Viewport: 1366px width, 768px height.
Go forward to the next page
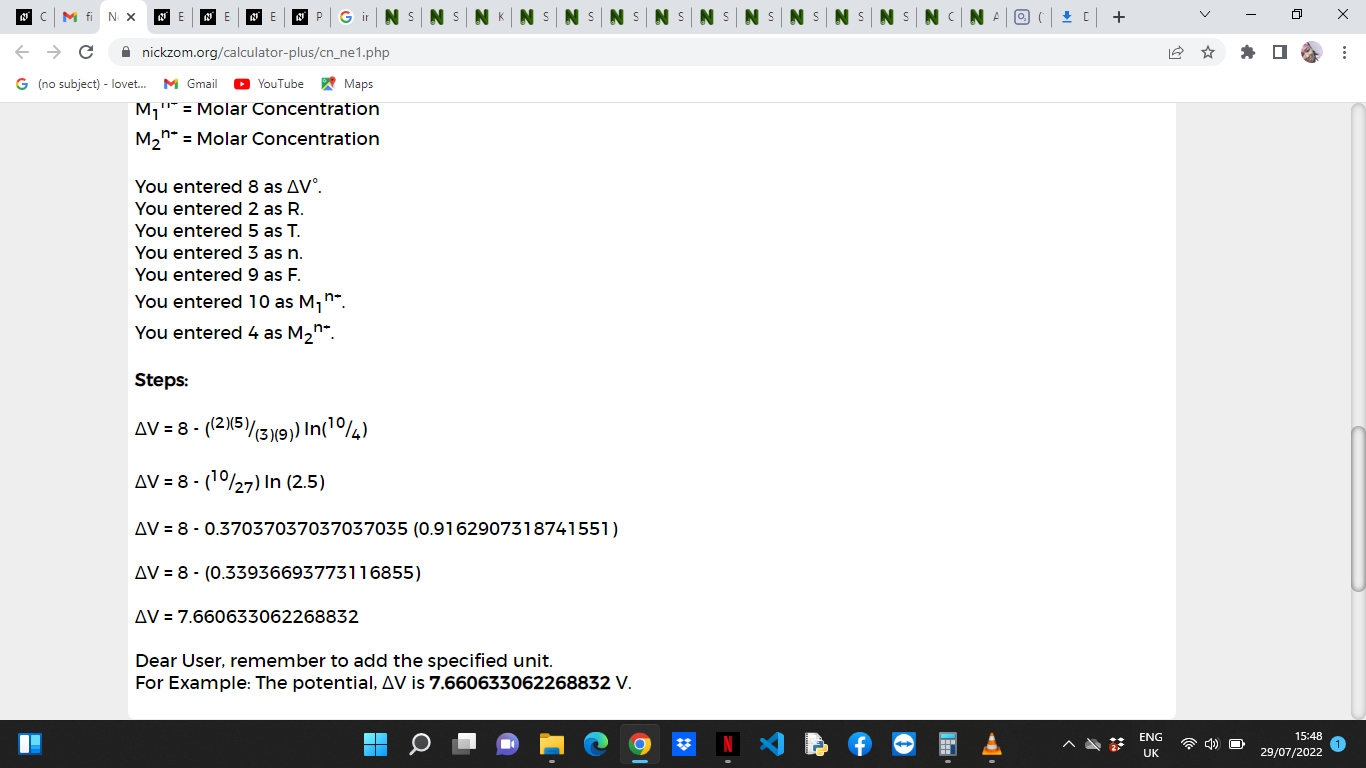click(54, 52)
